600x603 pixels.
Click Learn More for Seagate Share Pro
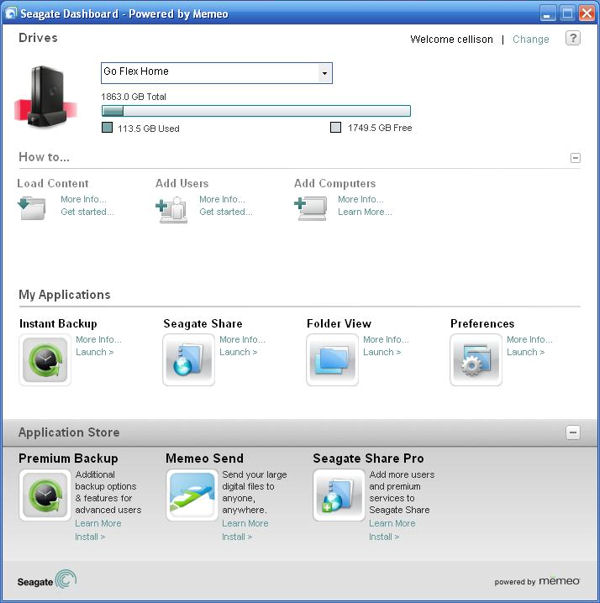click(392, 523)
